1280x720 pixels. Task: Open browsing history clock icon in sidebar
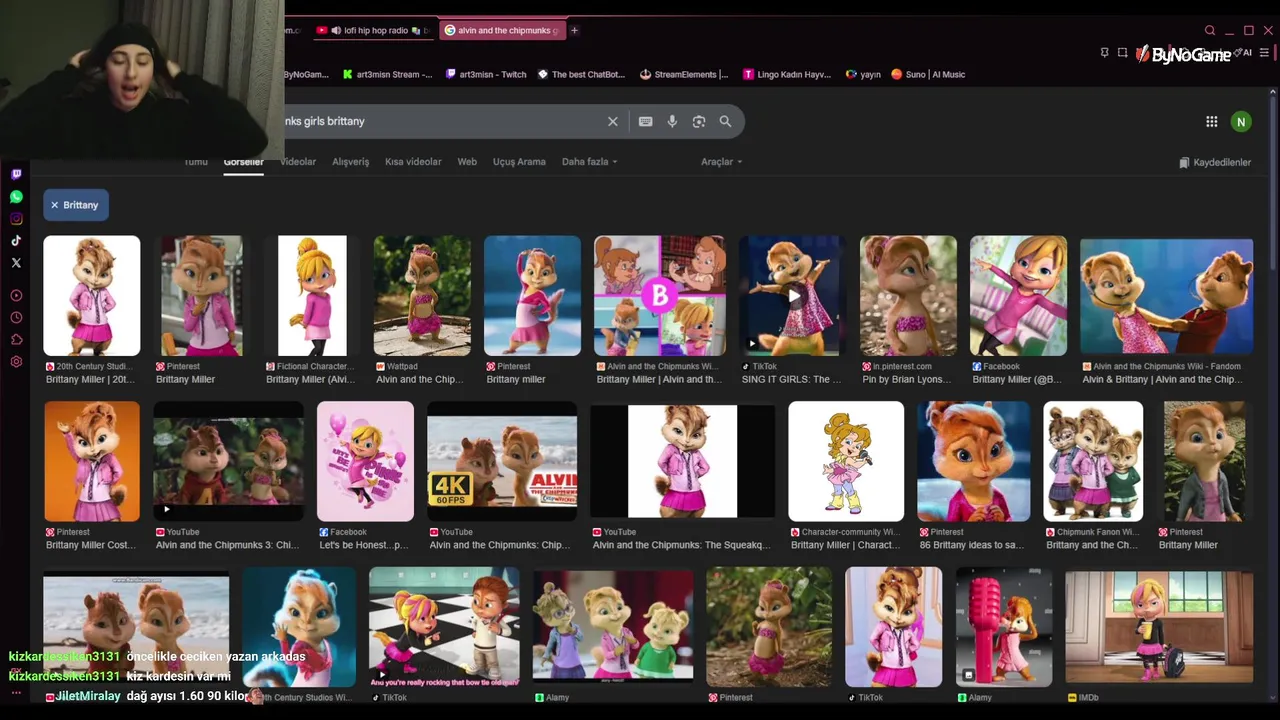point(16,318)
